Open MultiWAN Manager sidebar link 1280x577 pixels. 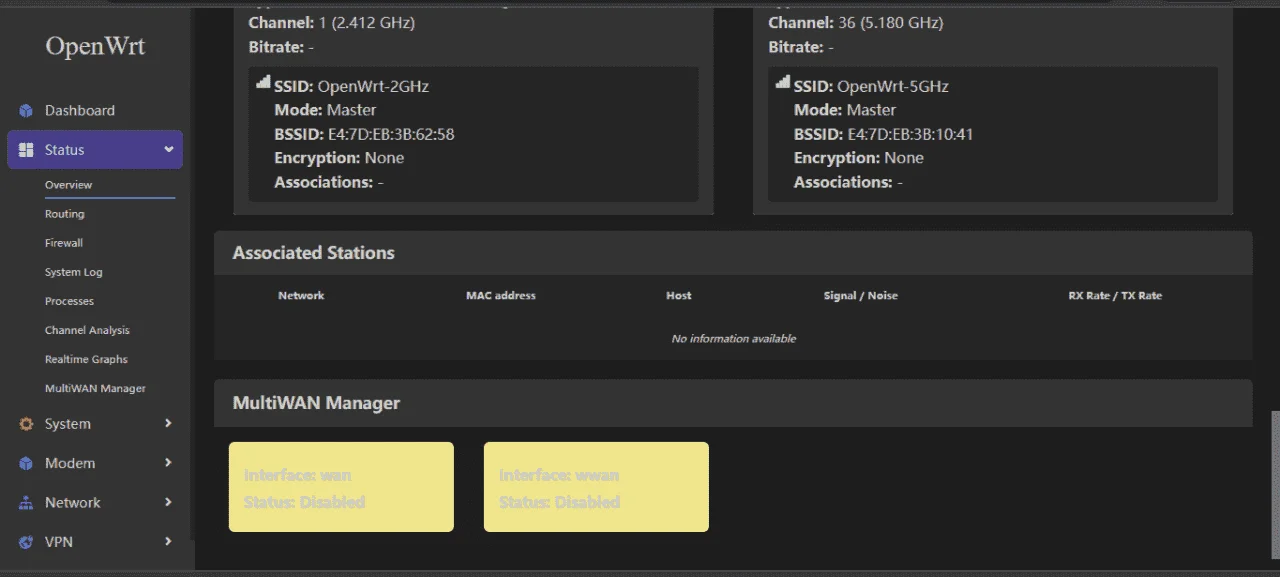point(95,388)
